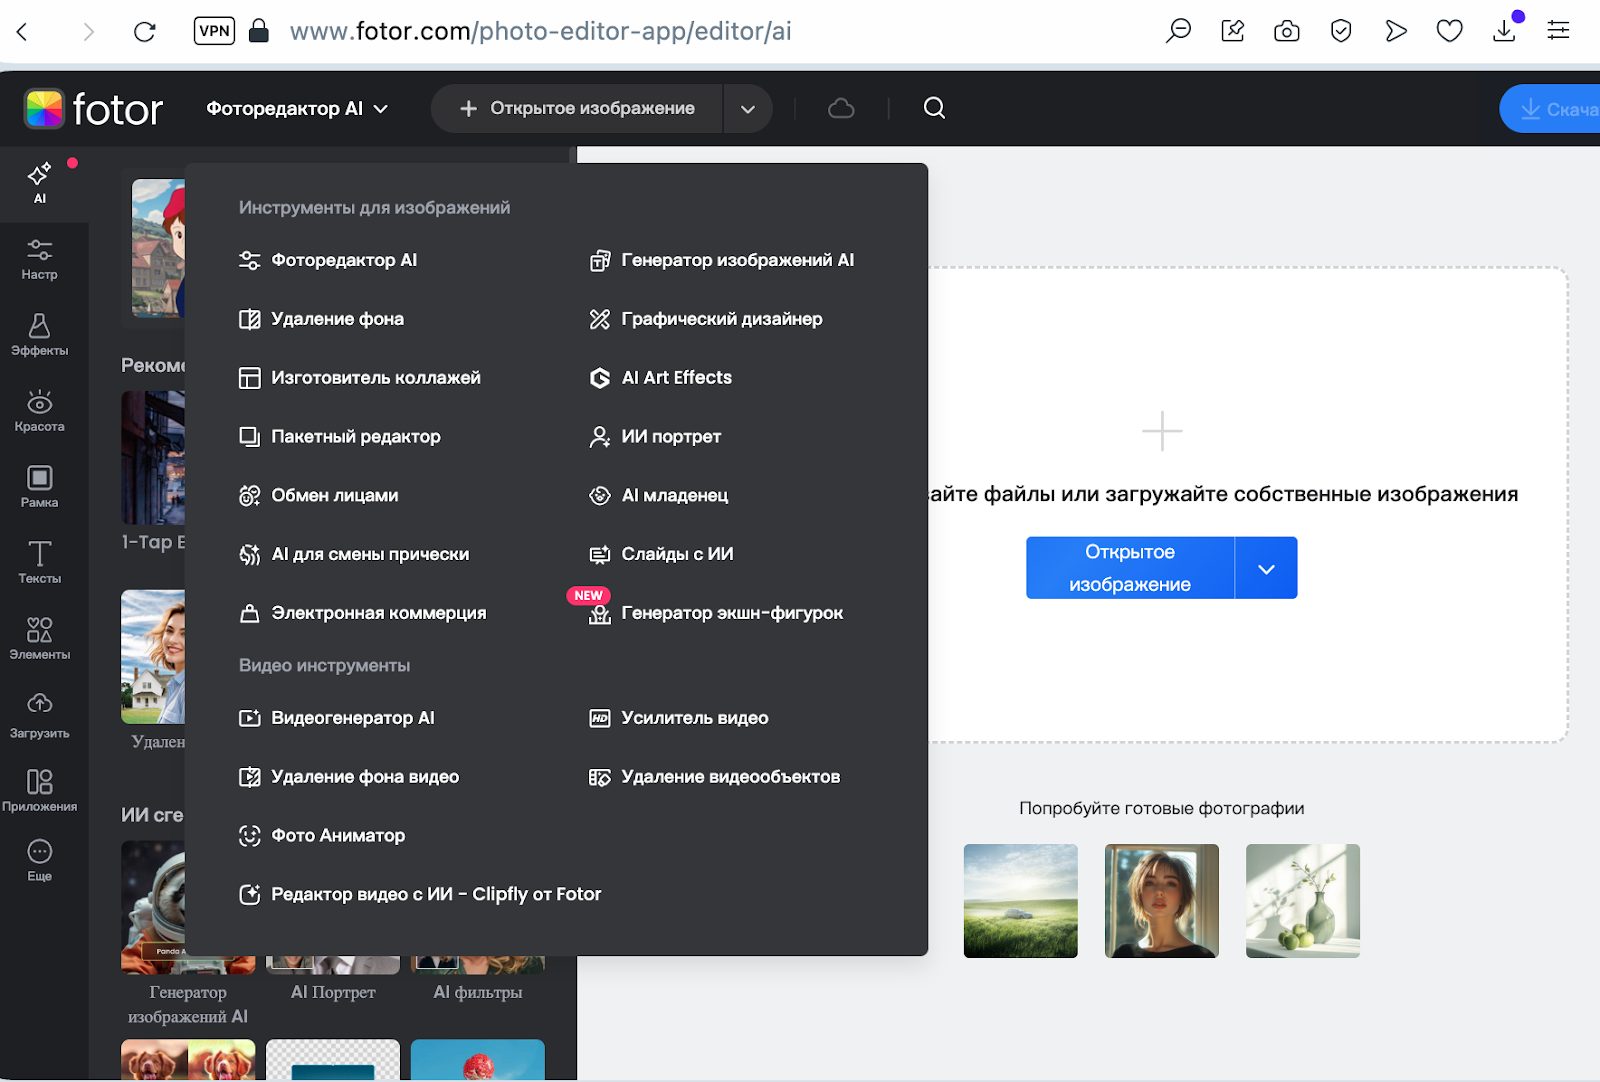Click the Fotor logo
This screenshot has height=1082, width=1600.
tap(94, 109)
